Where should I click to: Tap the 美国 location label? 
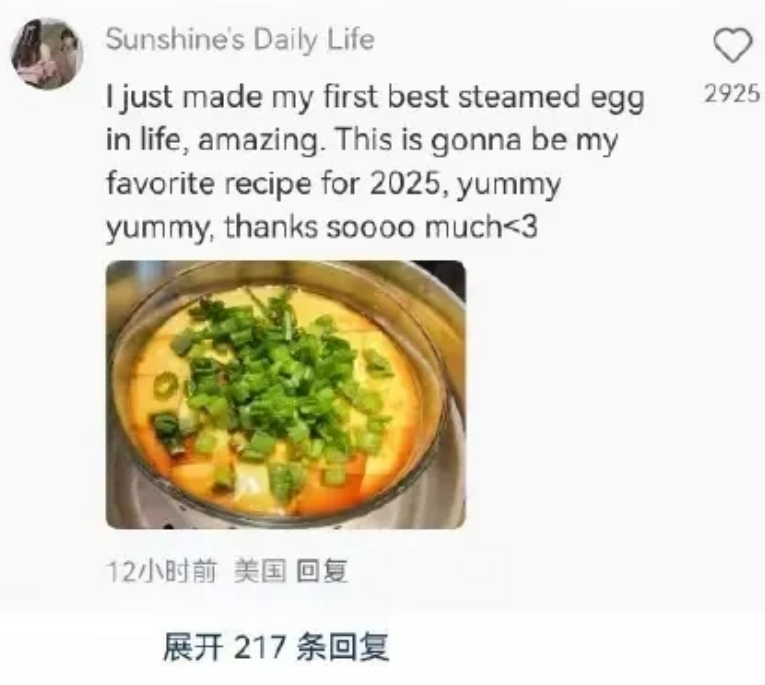point(260,571)
